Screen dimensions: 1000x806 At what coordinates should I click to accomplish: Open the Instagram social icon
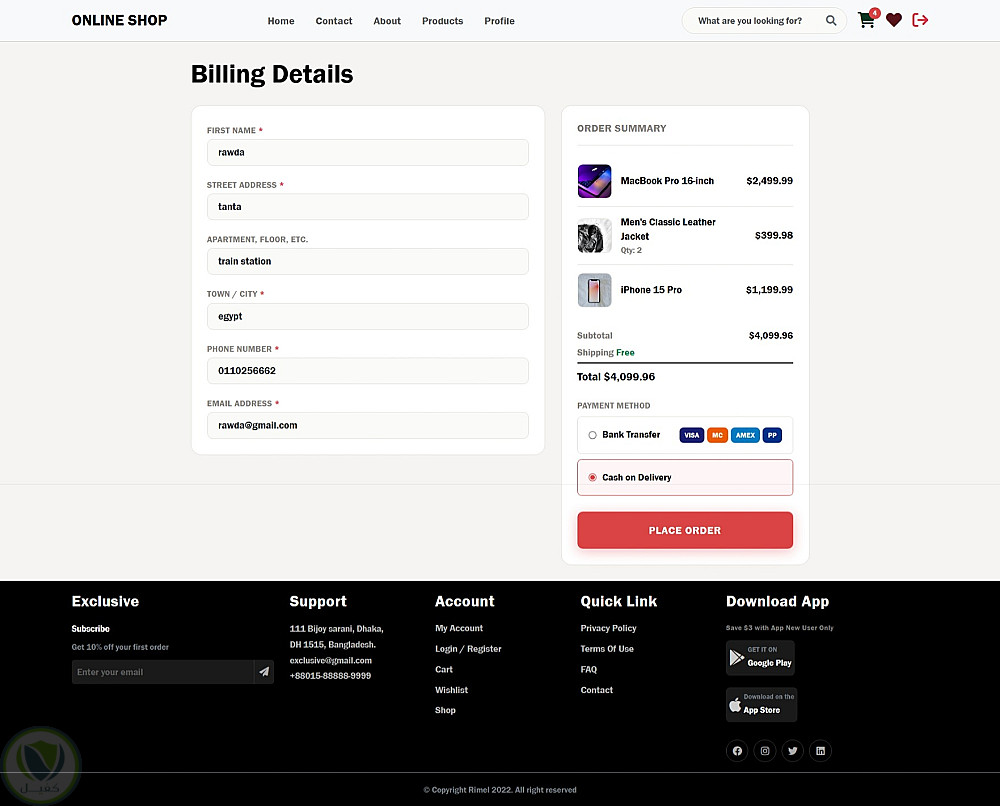[765, 751]
